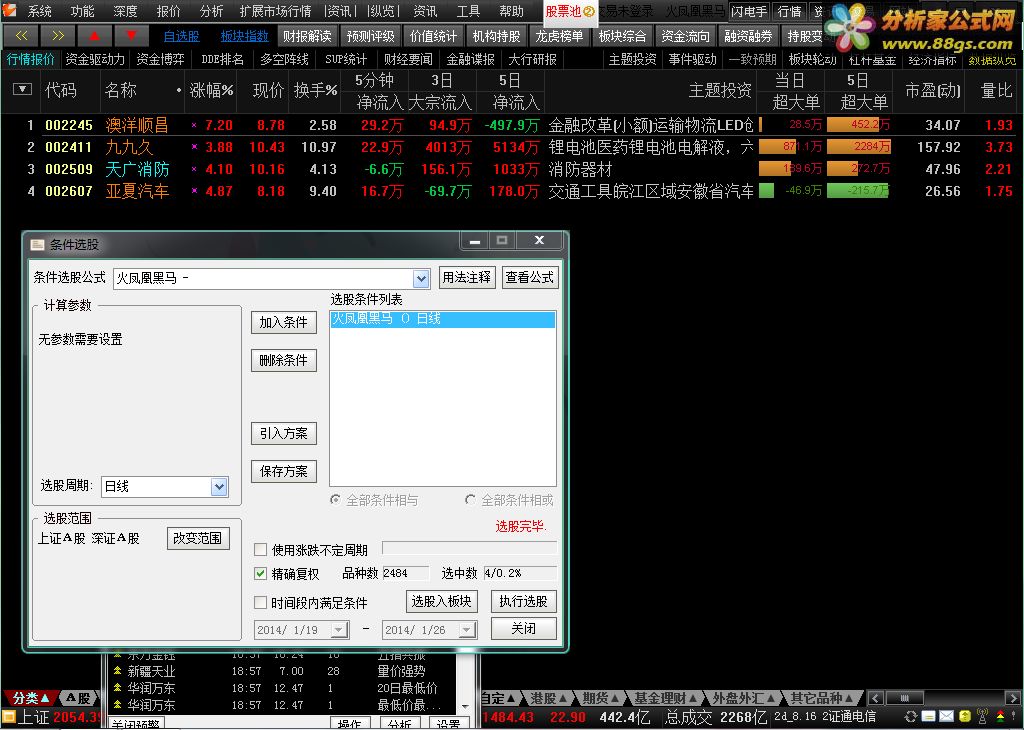
Task: Click the gold coin icon in status bar
Action: click(x=965, y=717)
